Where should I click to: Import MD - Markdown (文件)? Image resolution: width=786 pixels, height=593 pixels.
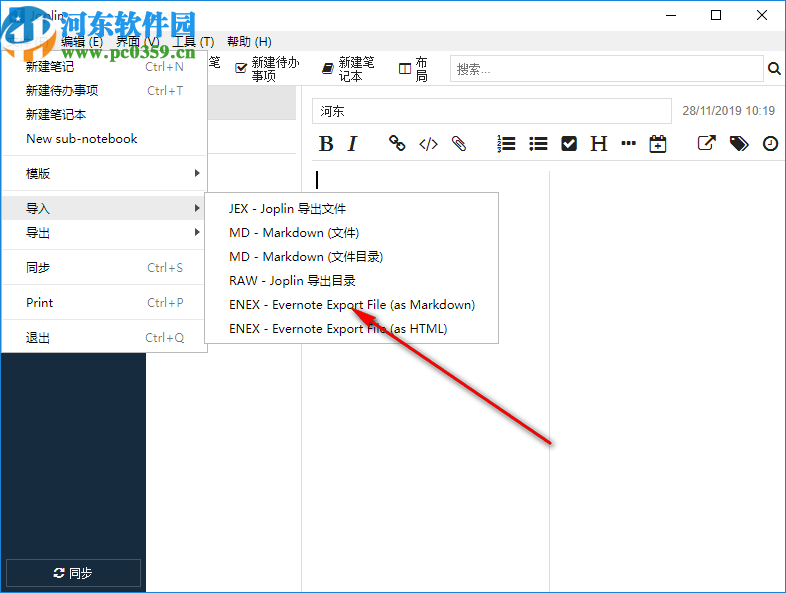click(351, 233)
